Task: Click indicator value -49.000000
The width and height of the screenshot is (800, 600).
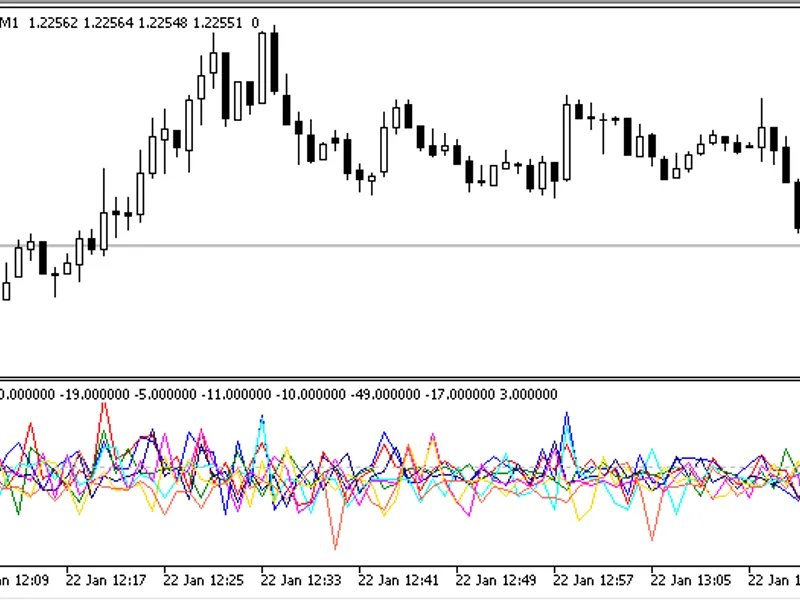Action: [x=386, y=394]
